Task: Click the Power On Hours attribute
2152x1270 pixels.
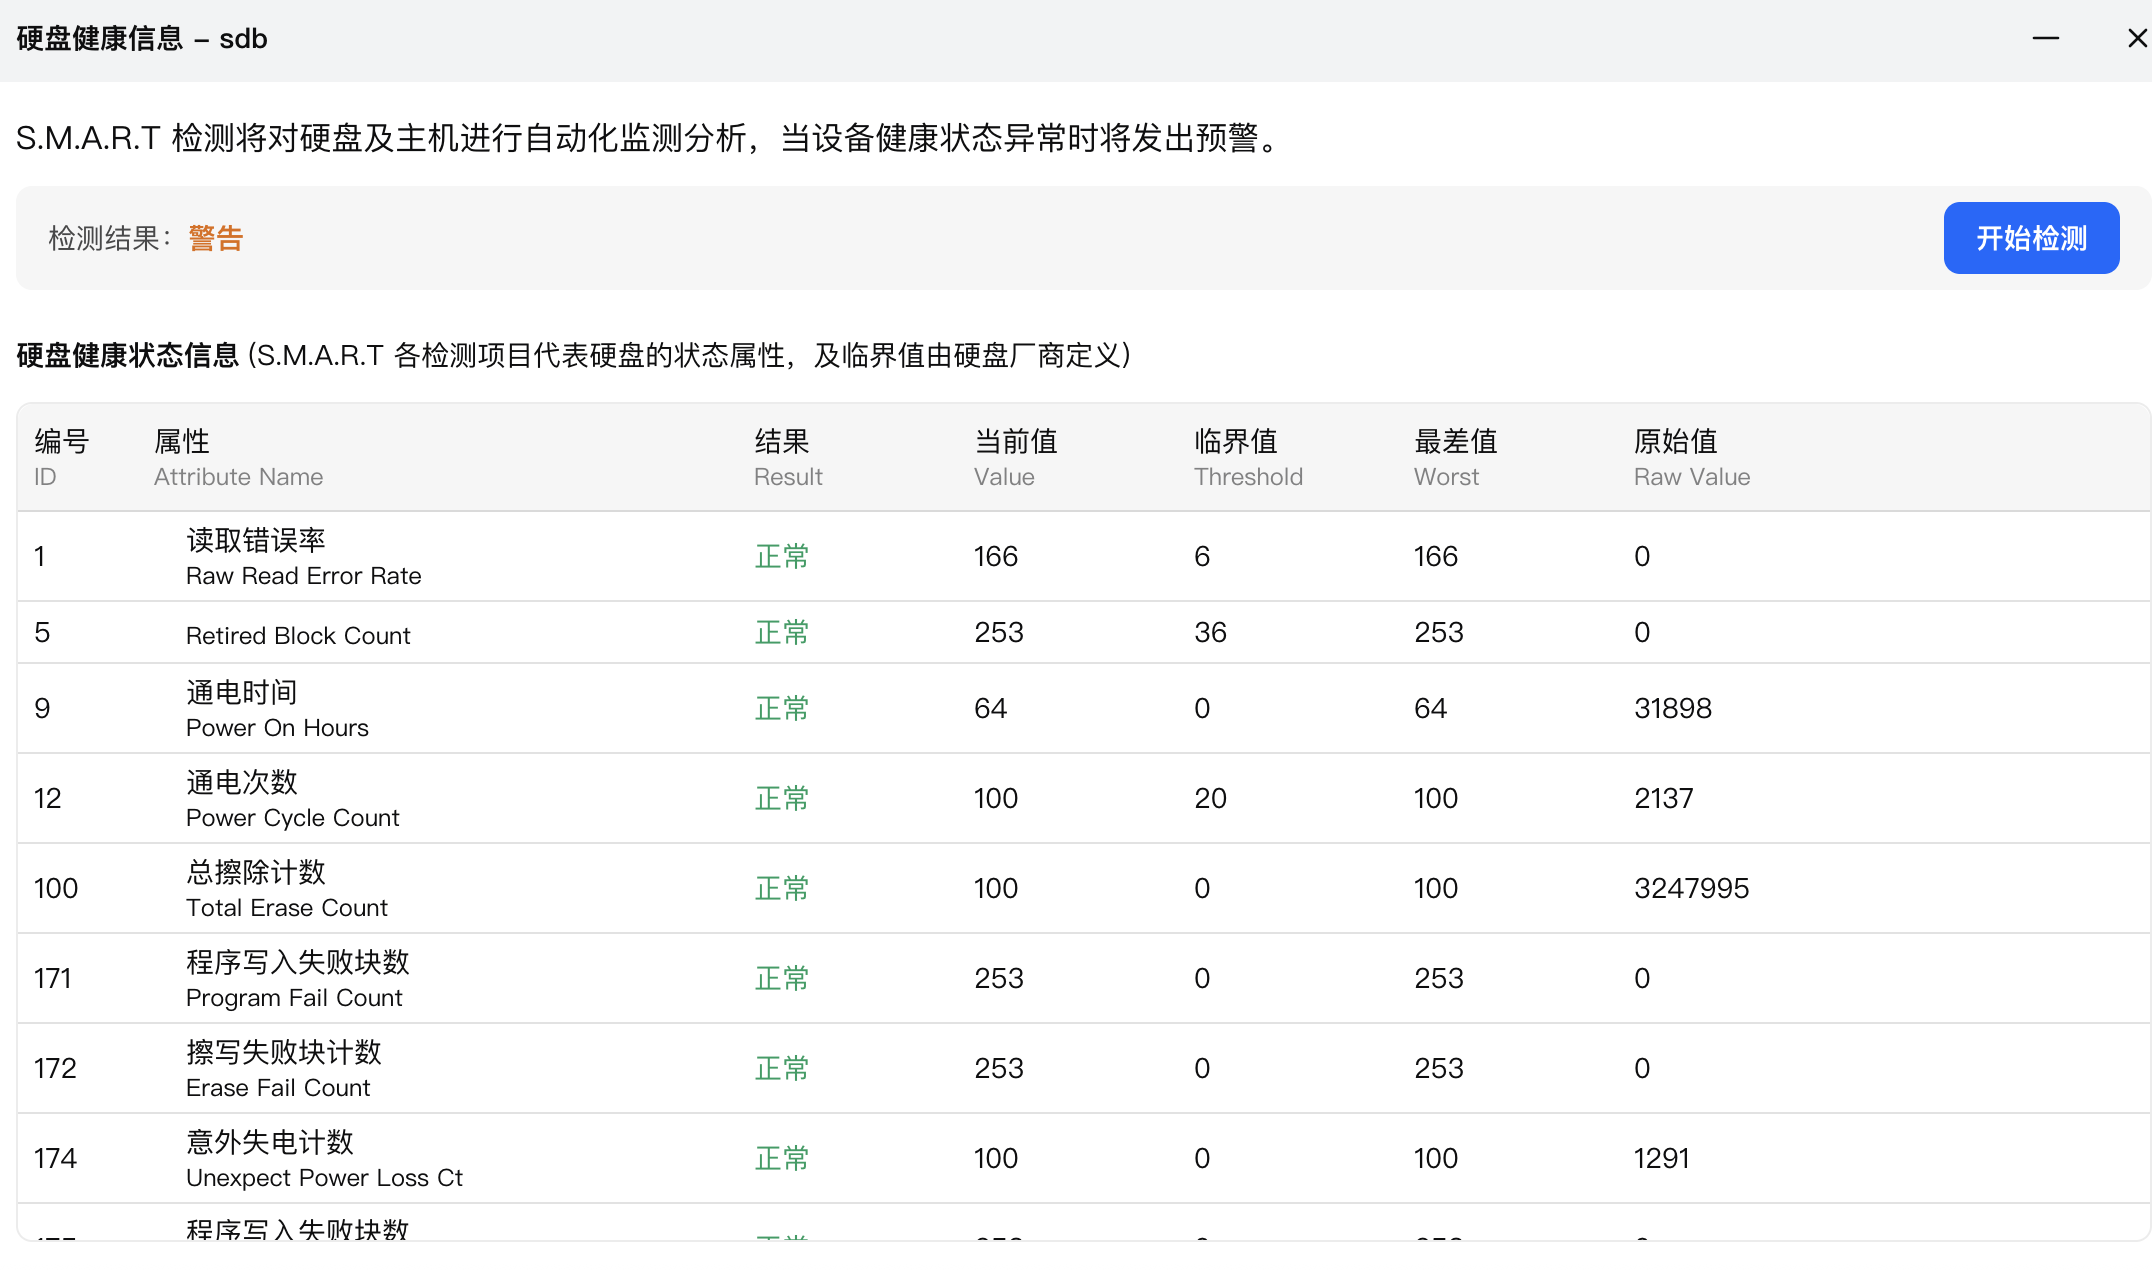Action: click(277, 727)
